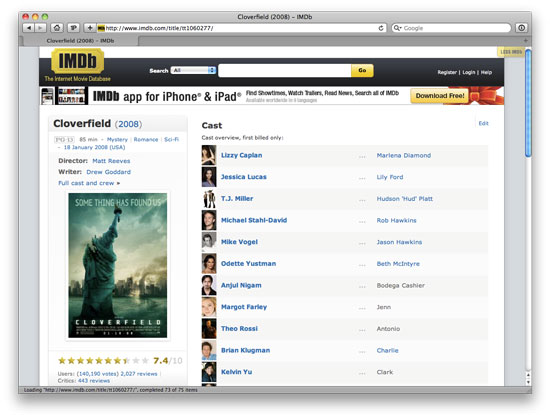Open Margot Farley's headshot thumbnail

pyautogui.click(x=209, y=307)
